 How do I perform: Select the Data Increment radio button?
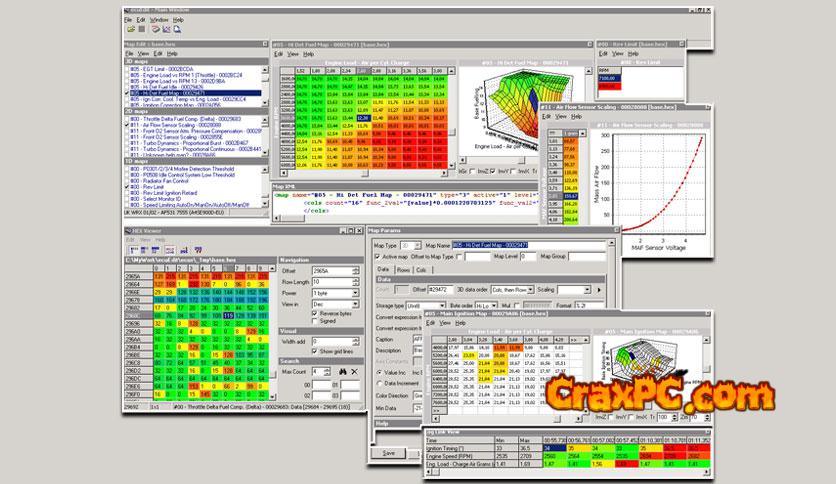tap(380, 383)
